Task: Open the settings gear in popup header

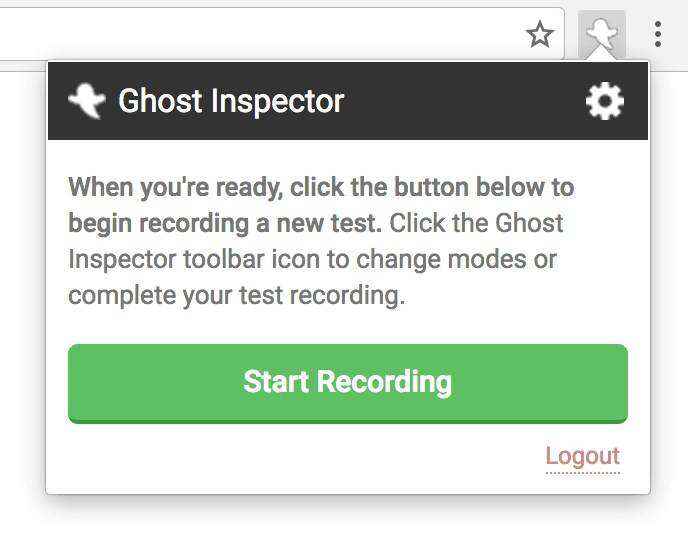Action: tap(604, 101)
